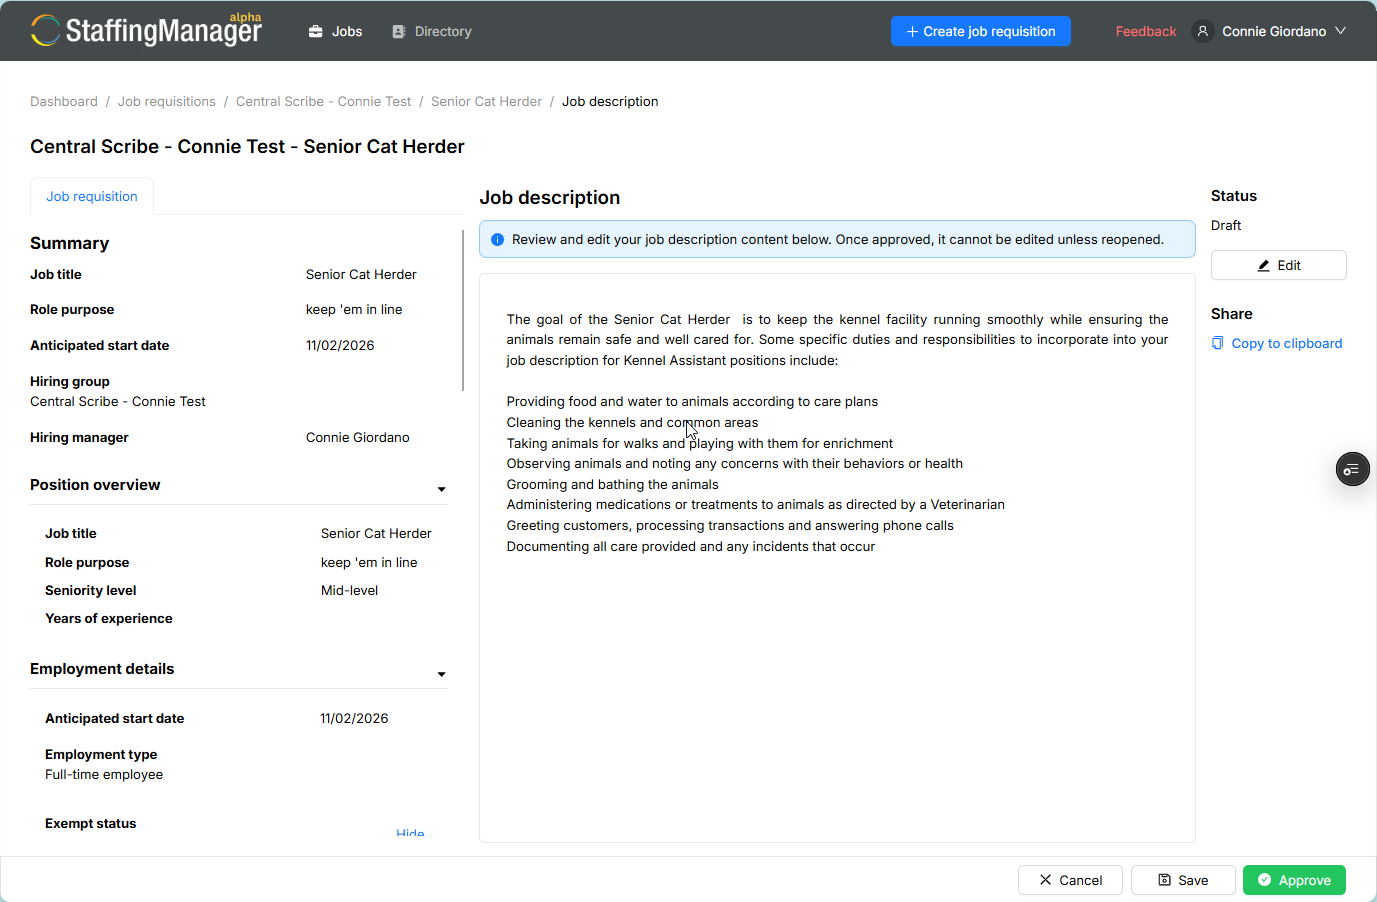
Task: Click the Cancel button
Action: (x=1070, y=880)
